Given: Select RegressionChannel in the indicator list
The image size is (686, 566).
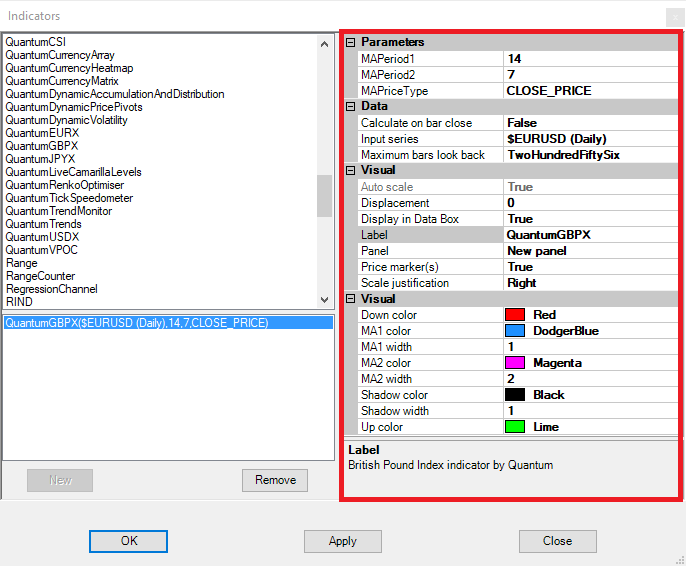Looking at the screenshot, I should (51, 289).
